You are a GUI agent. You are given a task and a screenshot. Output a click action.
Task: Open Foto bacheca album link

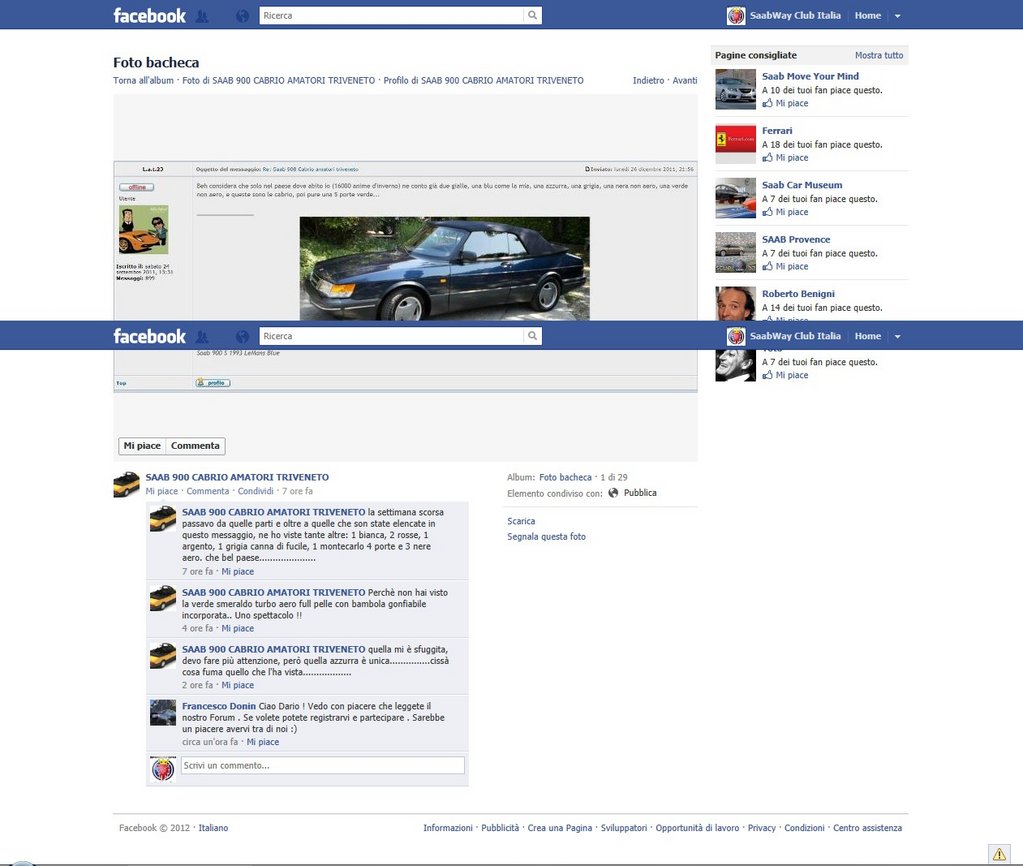pos(565,477)
